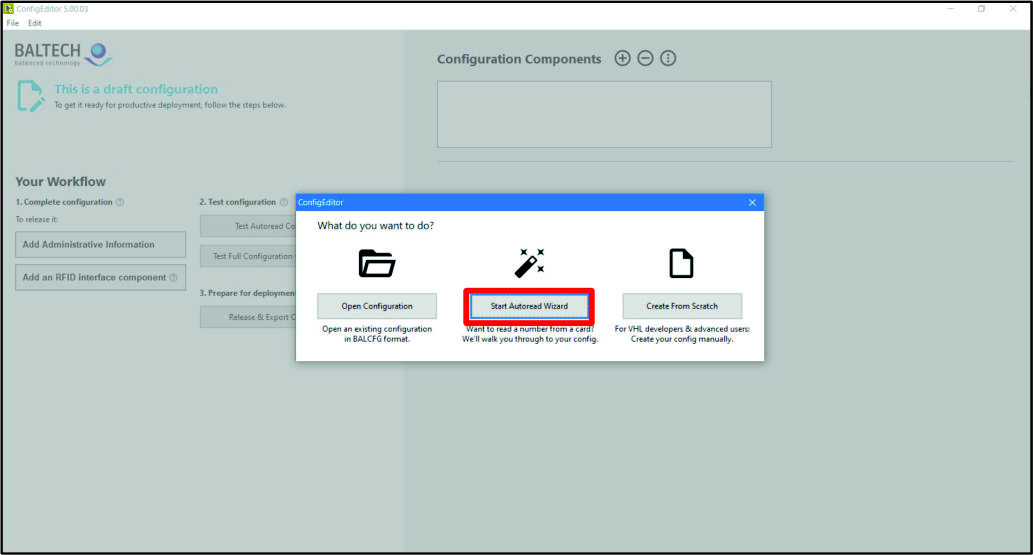Click help icon beside Test configuration
Viewport: 1033px width, 555px height.
click(x=284, y=202)
